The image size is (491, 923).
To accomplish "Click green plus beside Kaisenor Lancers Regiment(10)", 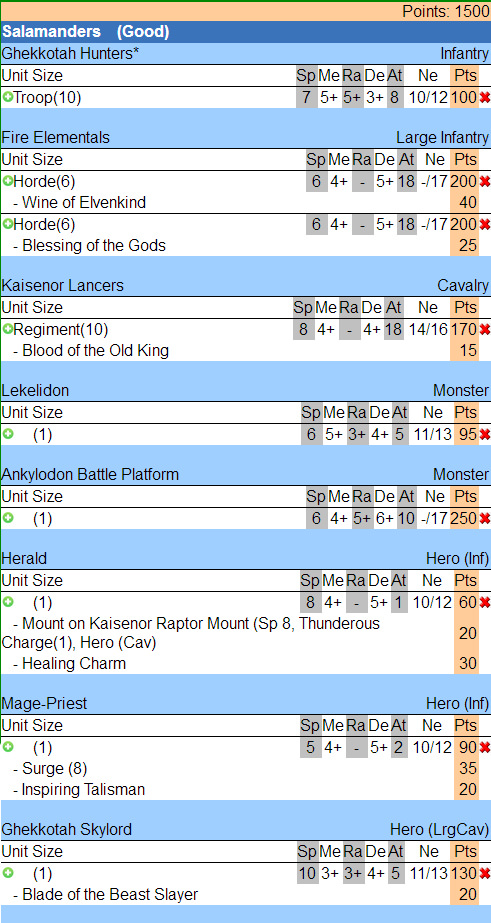I will [7, 329].
